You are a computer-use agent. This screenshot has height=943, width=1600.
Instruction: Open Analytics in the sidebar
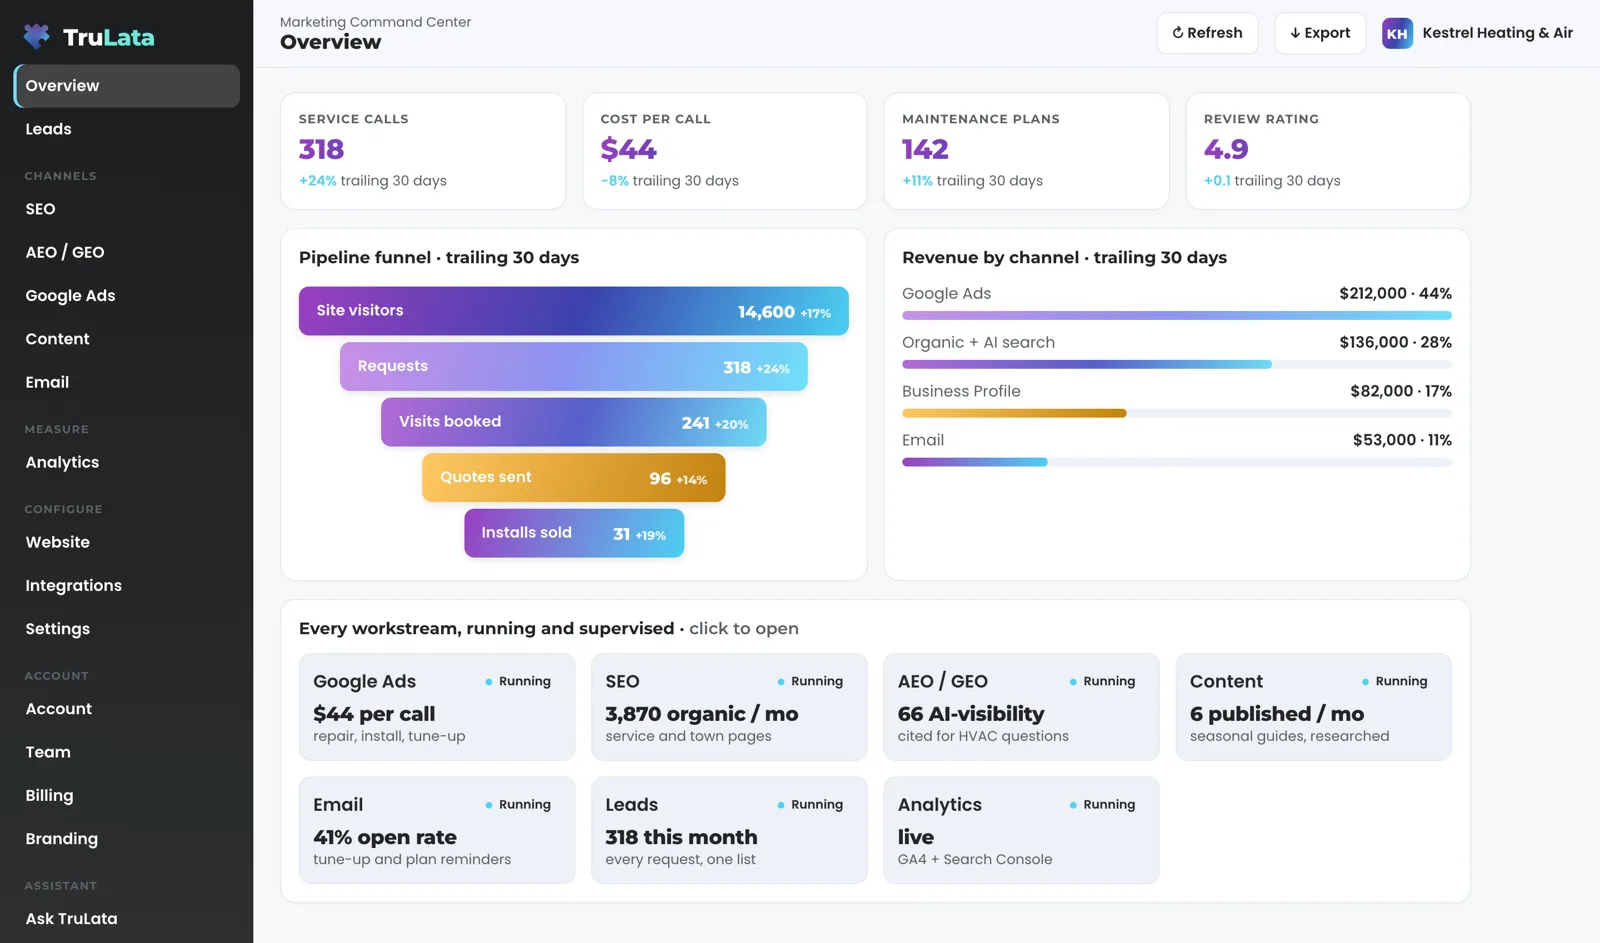click(x=127, y=462)
